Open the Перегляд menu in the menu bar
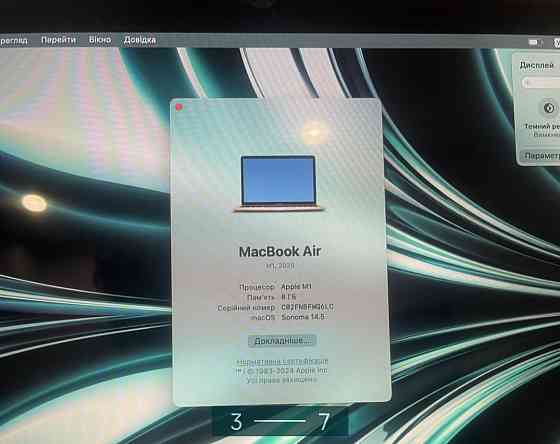Viewport: 560px width, 444px height. tap(13, 40)
